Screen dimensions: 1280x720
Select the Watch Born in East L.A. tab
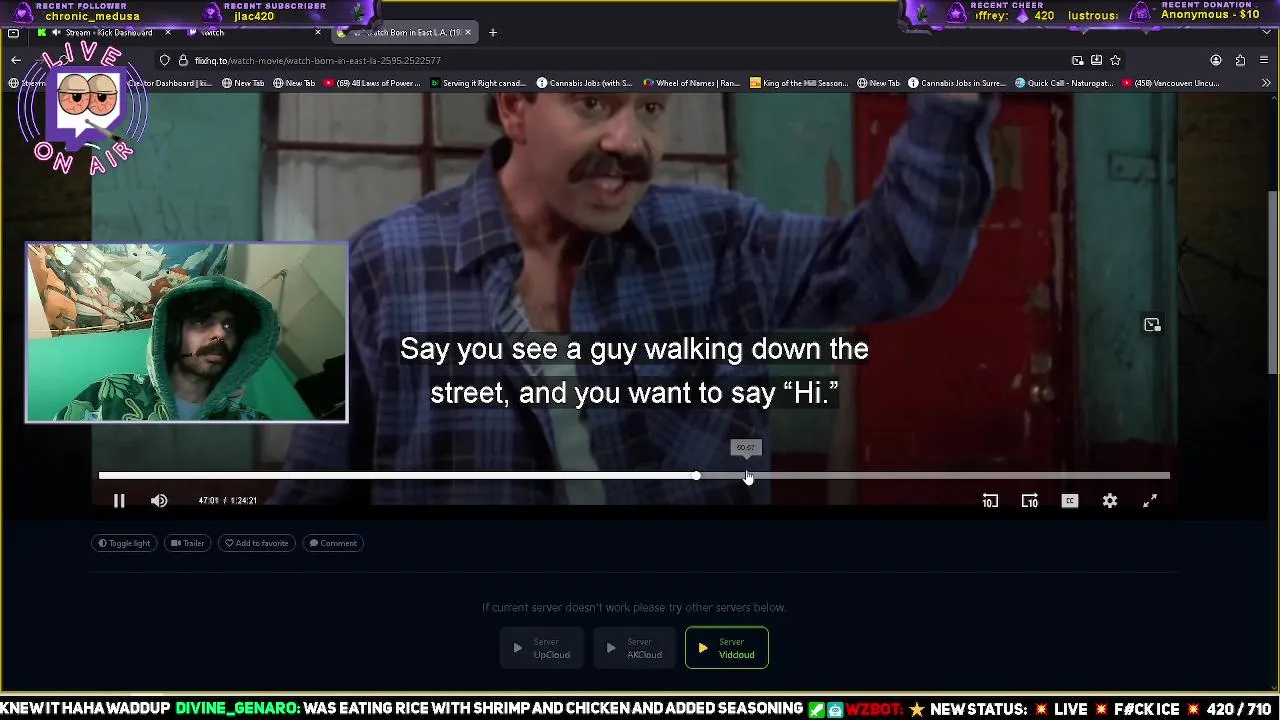[x=405, y=33]
